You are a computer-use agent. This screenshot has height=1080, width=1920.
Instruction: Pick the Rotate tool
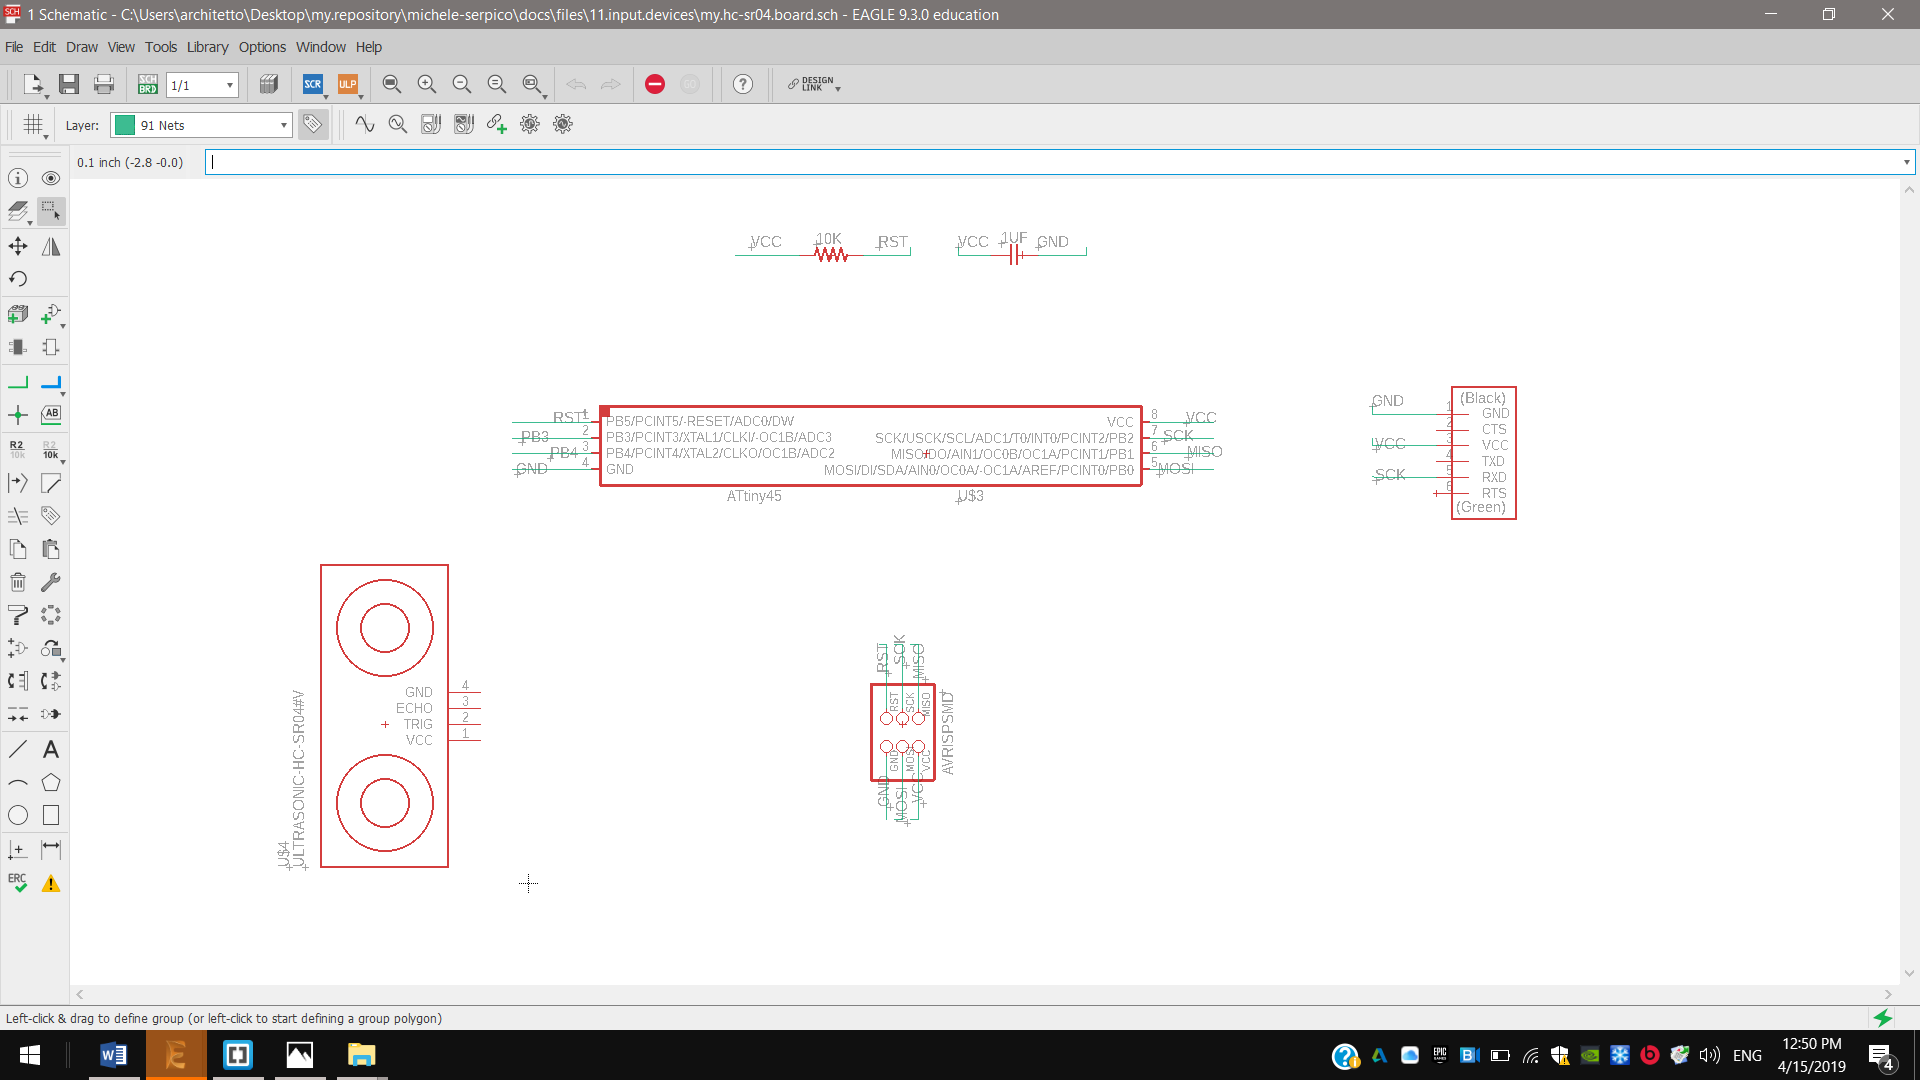pyautogui.click(x=18, y=279)
